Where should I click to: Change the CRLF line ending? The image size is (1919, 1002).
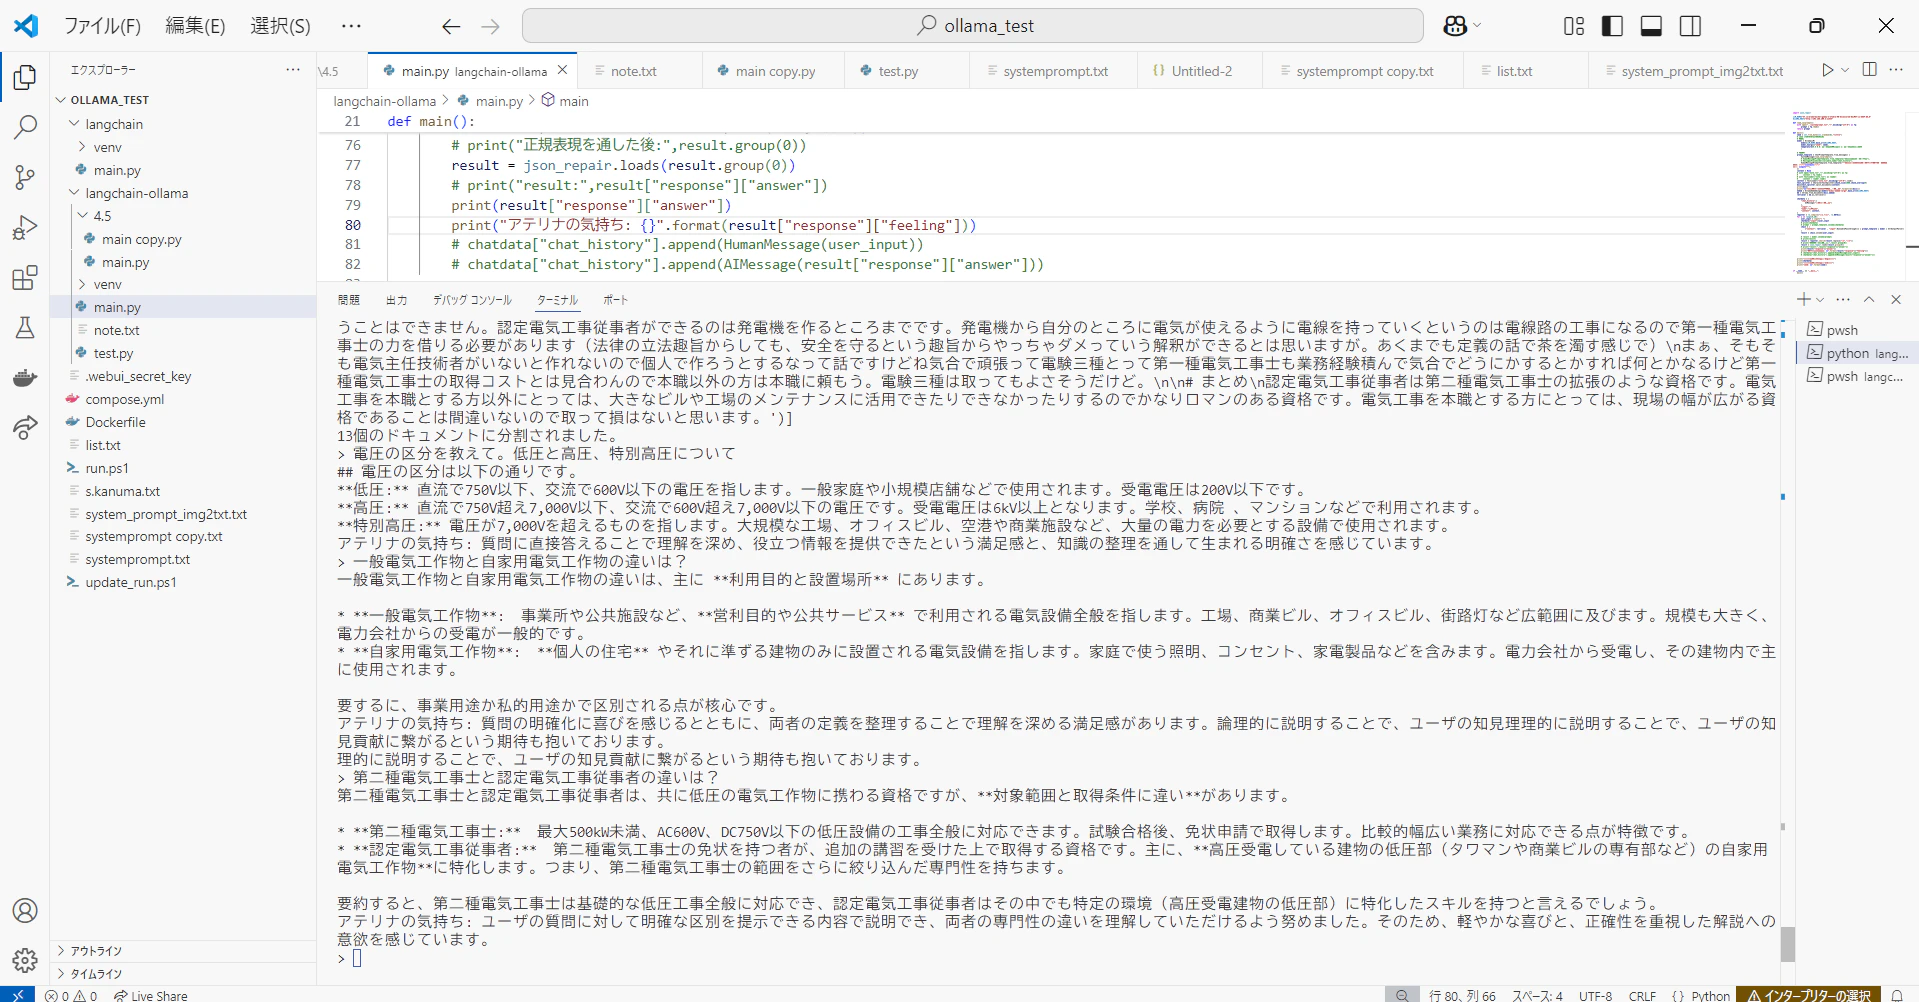[x=1642, y=995]
